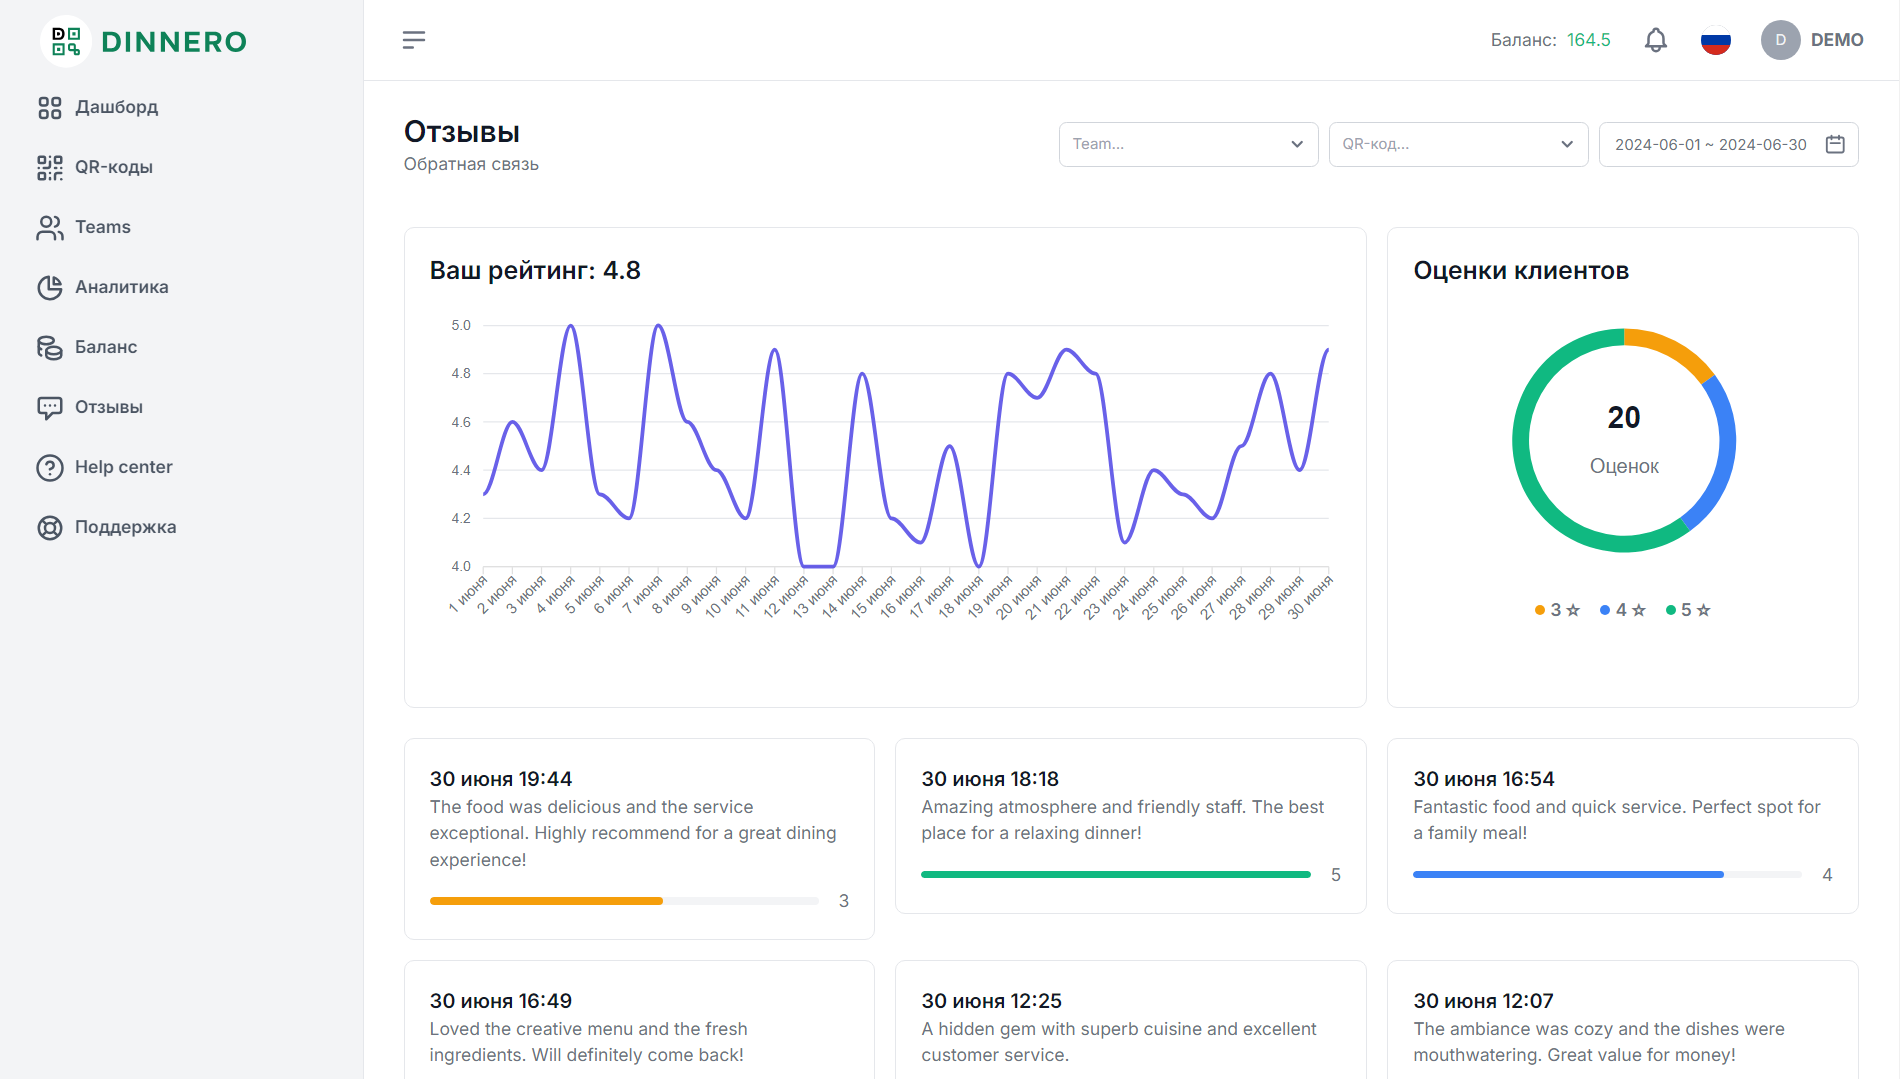Open the review from 30 июня 12:07
The width and height of the screenshot is (1900, 1079).
click(1622, 1020)
